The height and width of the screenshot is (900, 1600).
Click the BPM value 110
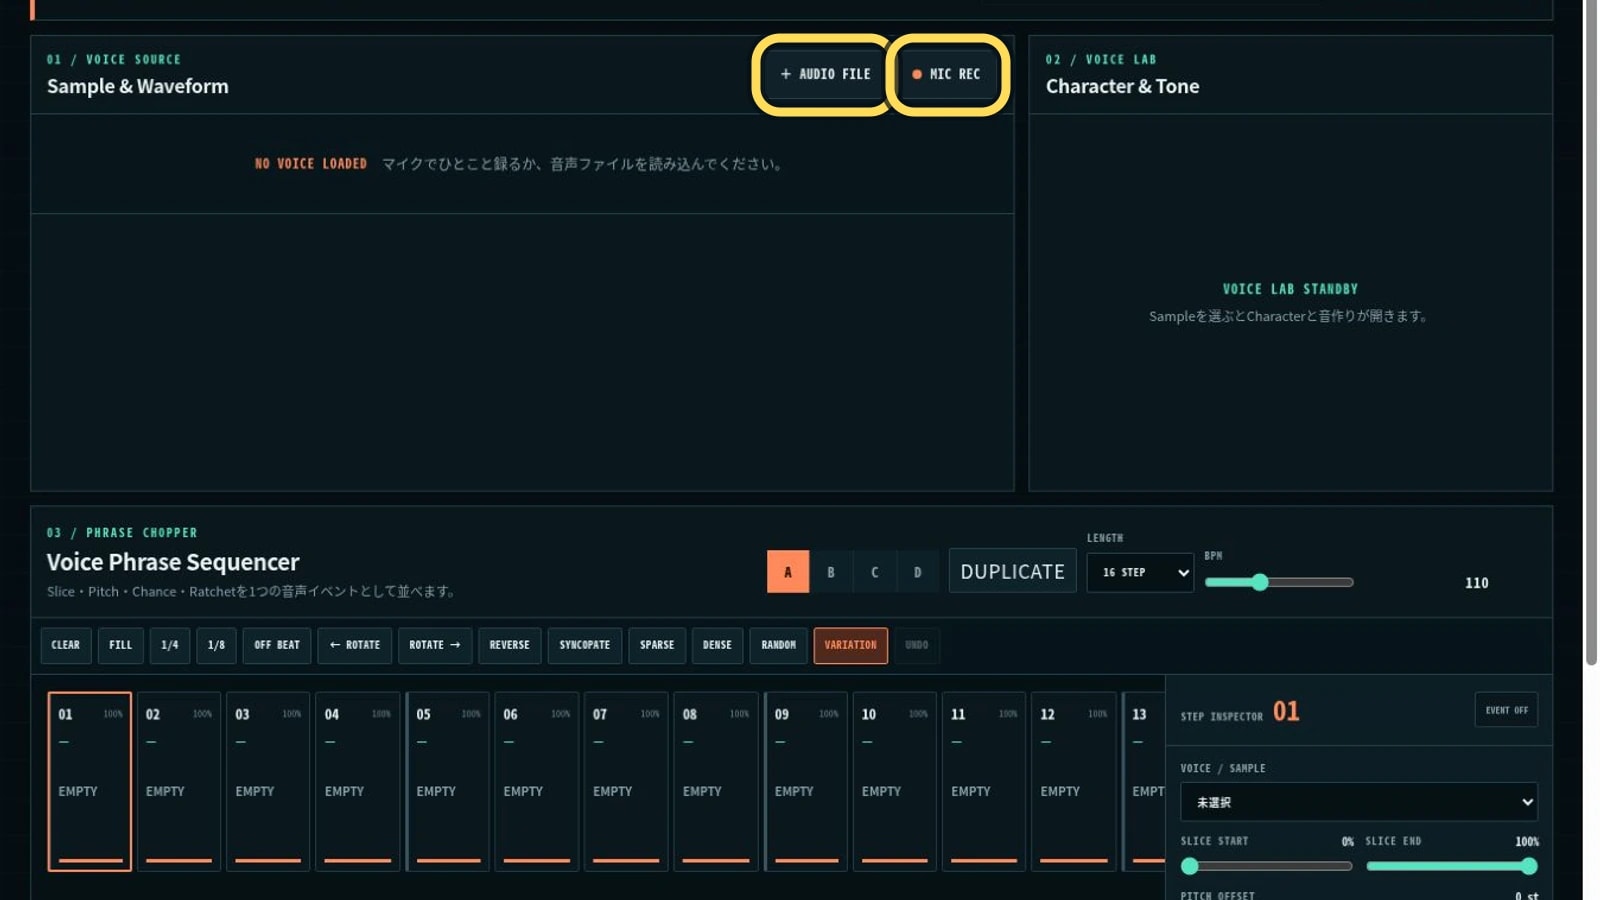pos(1477,583)
